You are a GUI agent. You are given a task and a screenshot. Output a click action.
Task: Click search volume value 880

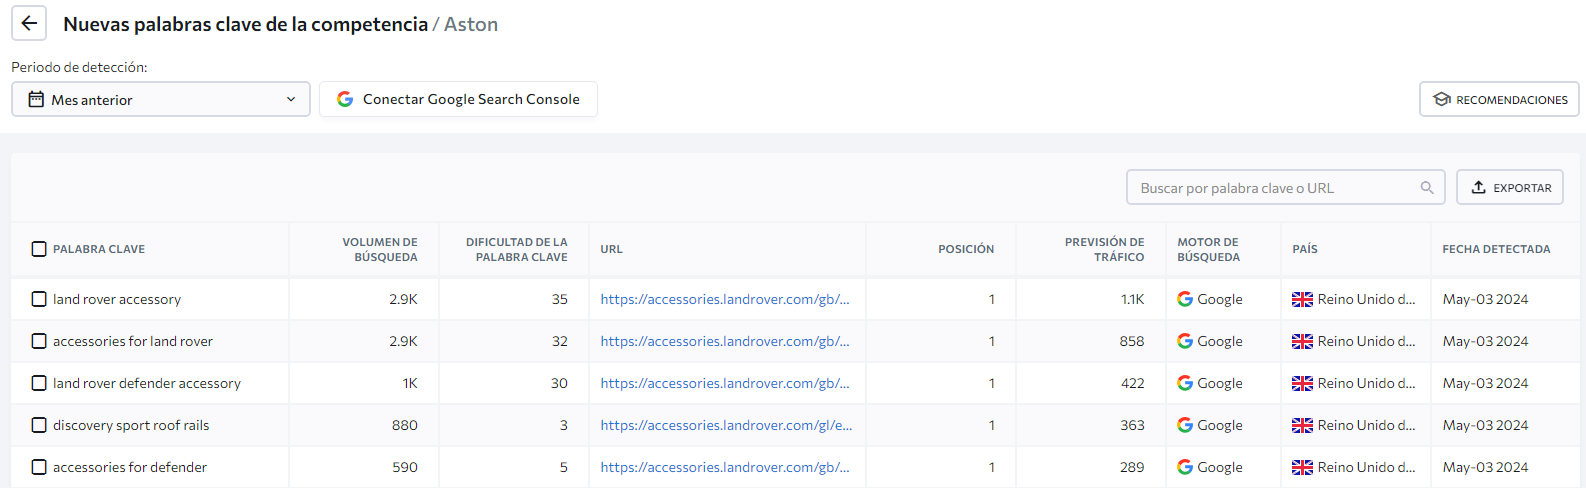point(405,425)
